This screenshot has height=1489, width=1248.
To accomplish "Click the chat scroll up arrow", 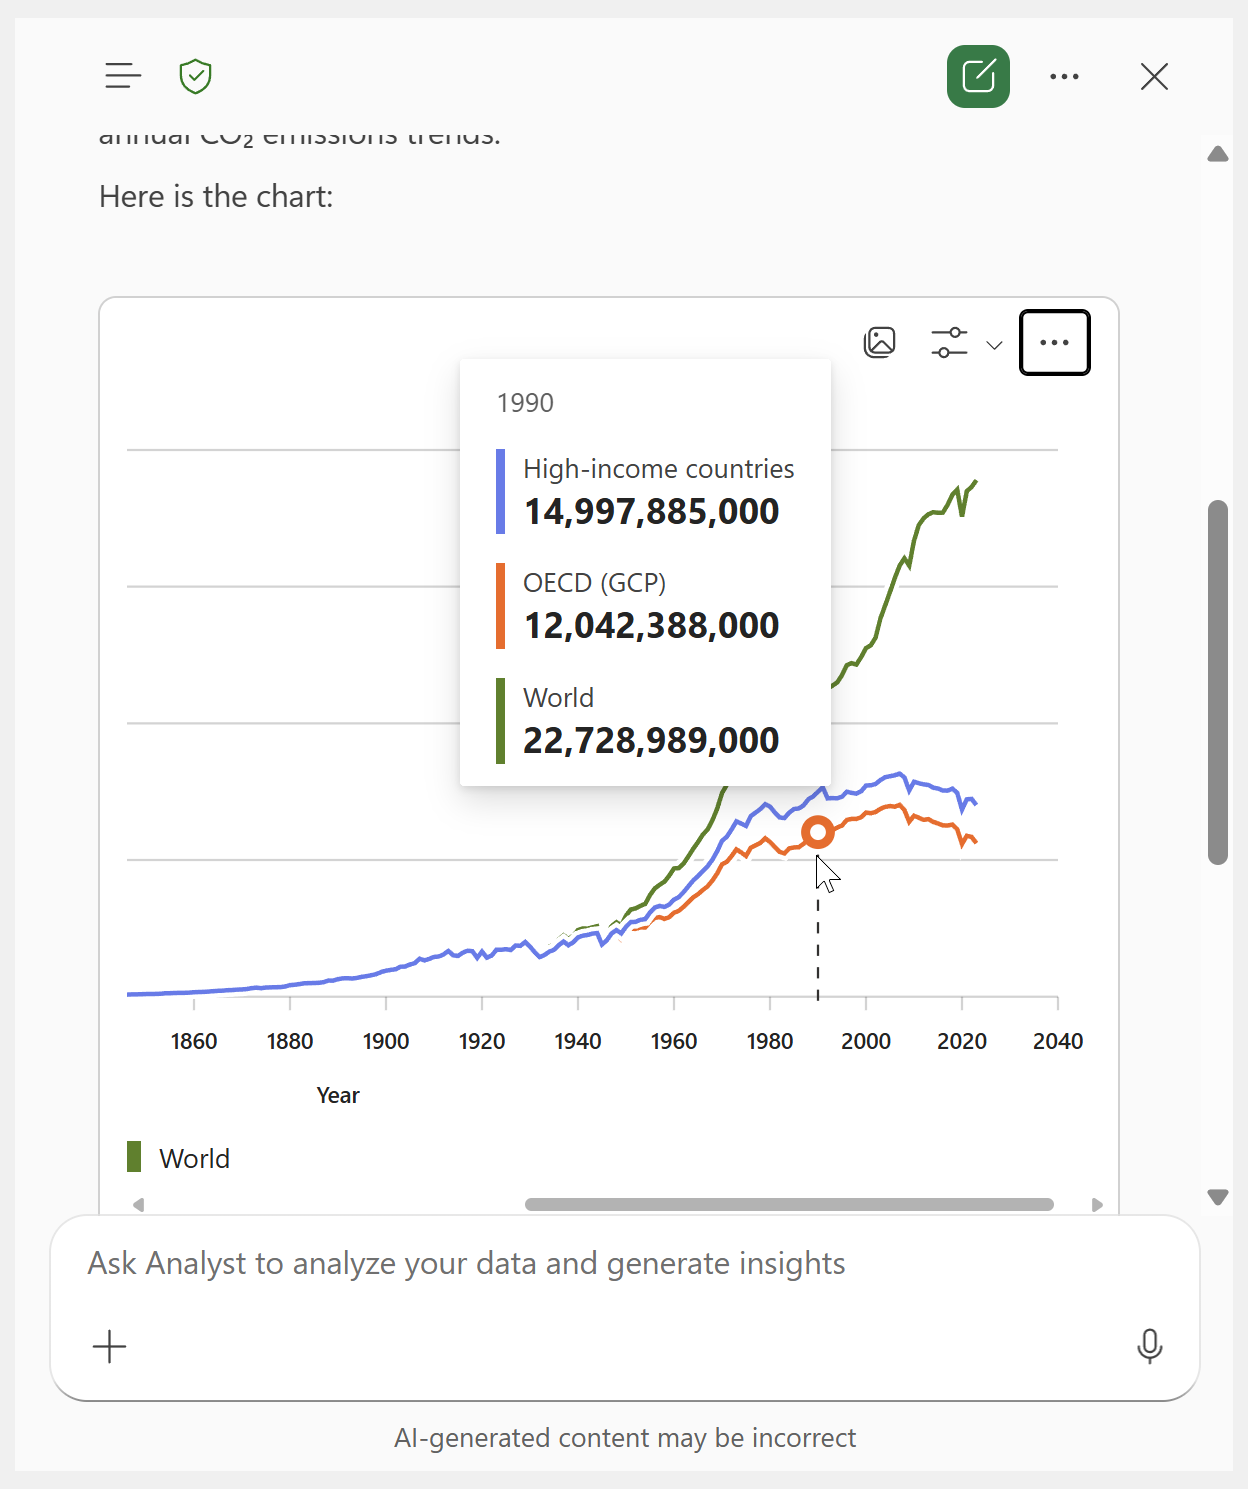I will coord(1217,154).
